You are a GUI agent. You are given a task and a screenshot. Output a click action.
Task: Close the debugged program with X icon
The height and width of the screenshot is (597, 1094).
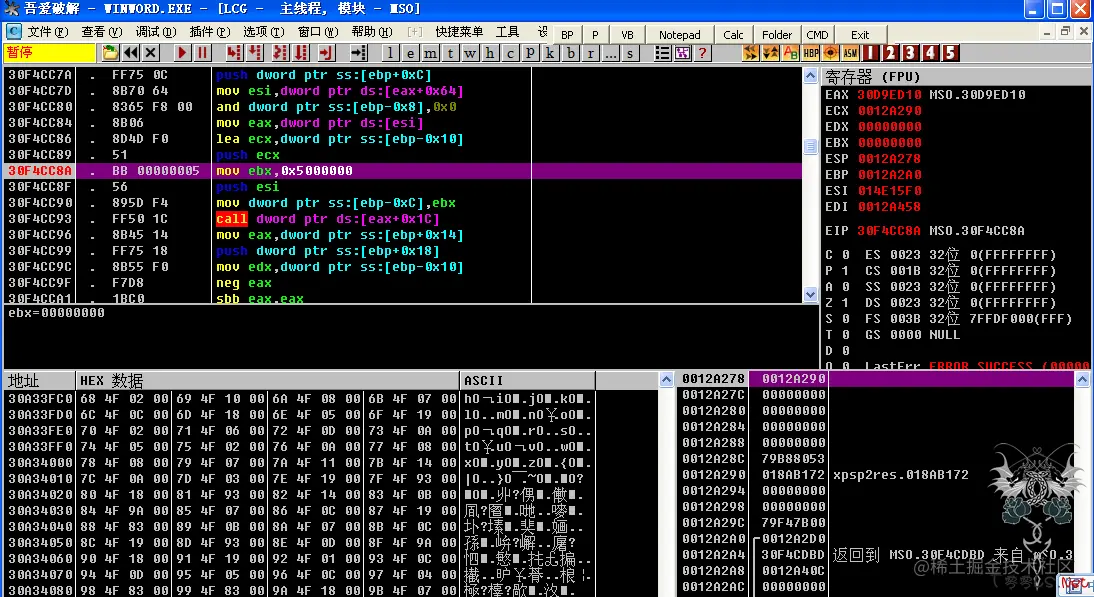pos(151,53)
